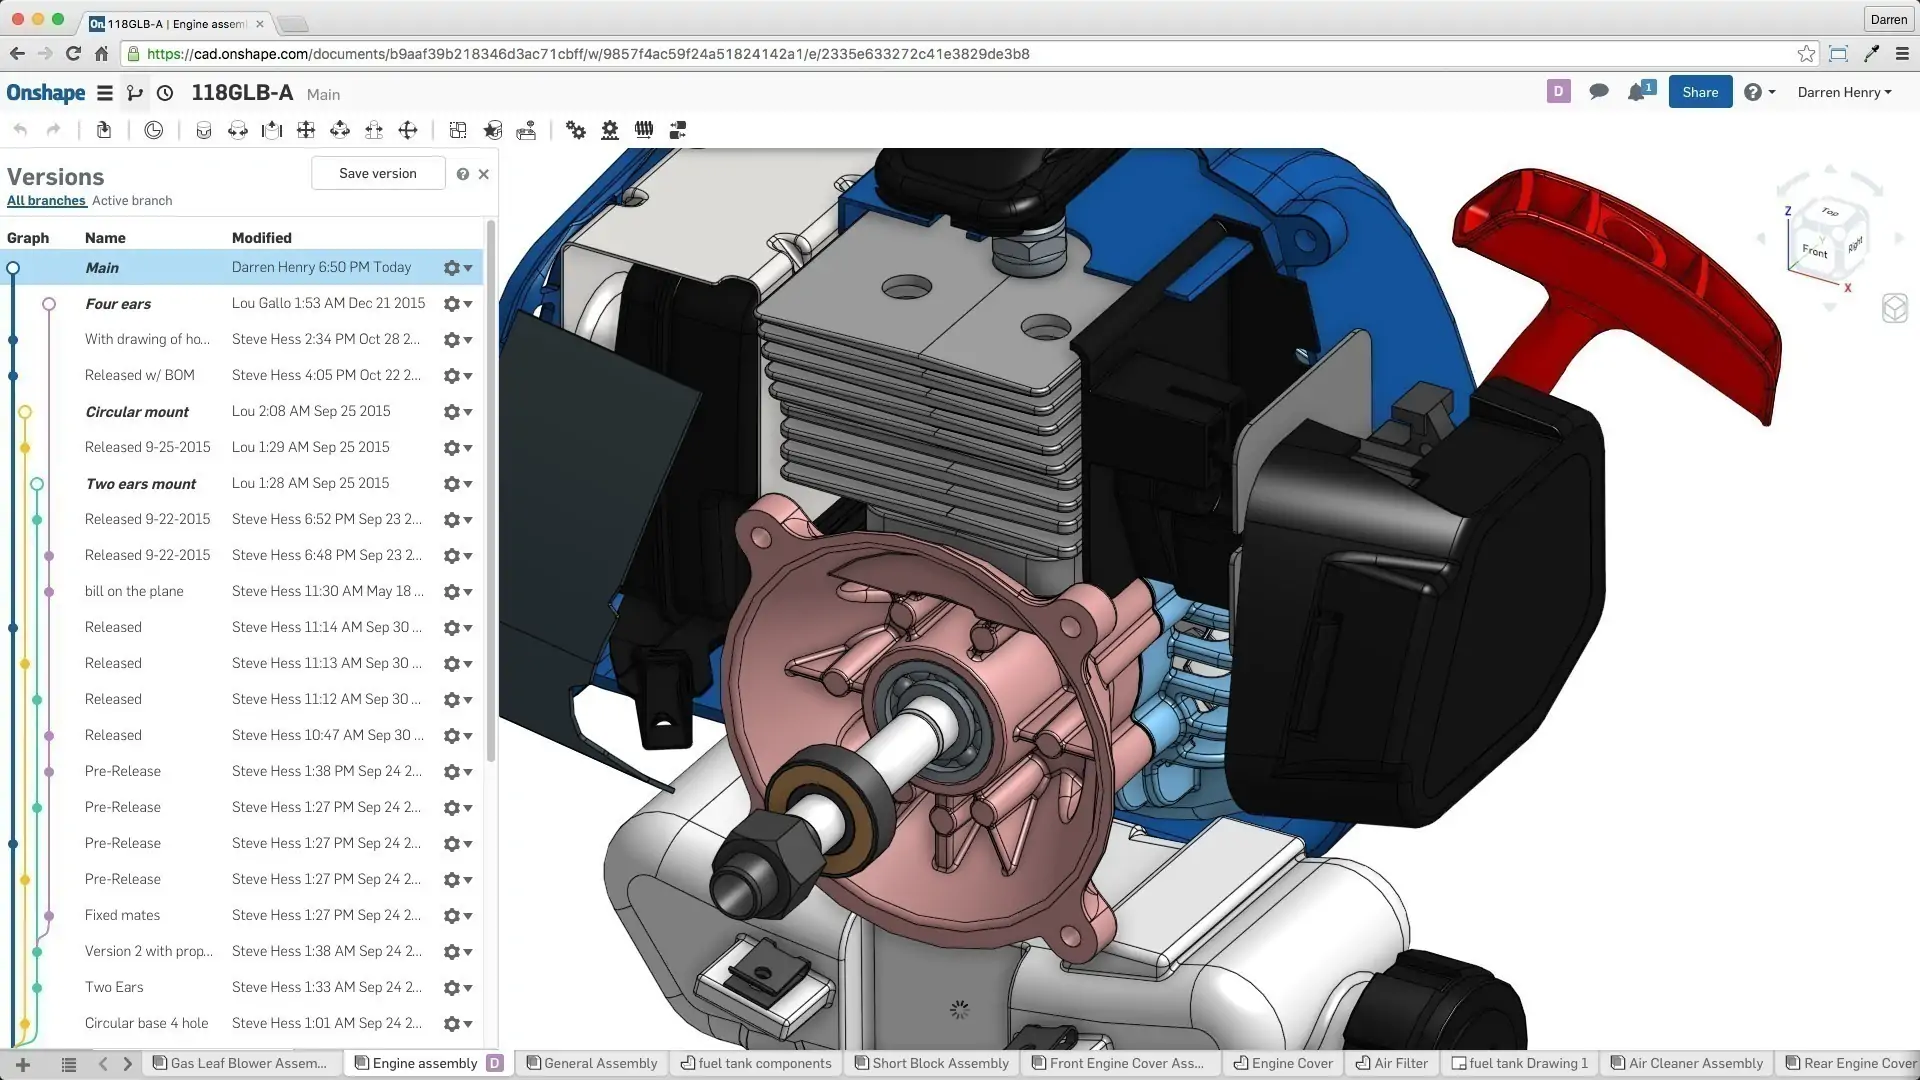
Task: Open the Named views cube icon
Action: (1896, 309)
